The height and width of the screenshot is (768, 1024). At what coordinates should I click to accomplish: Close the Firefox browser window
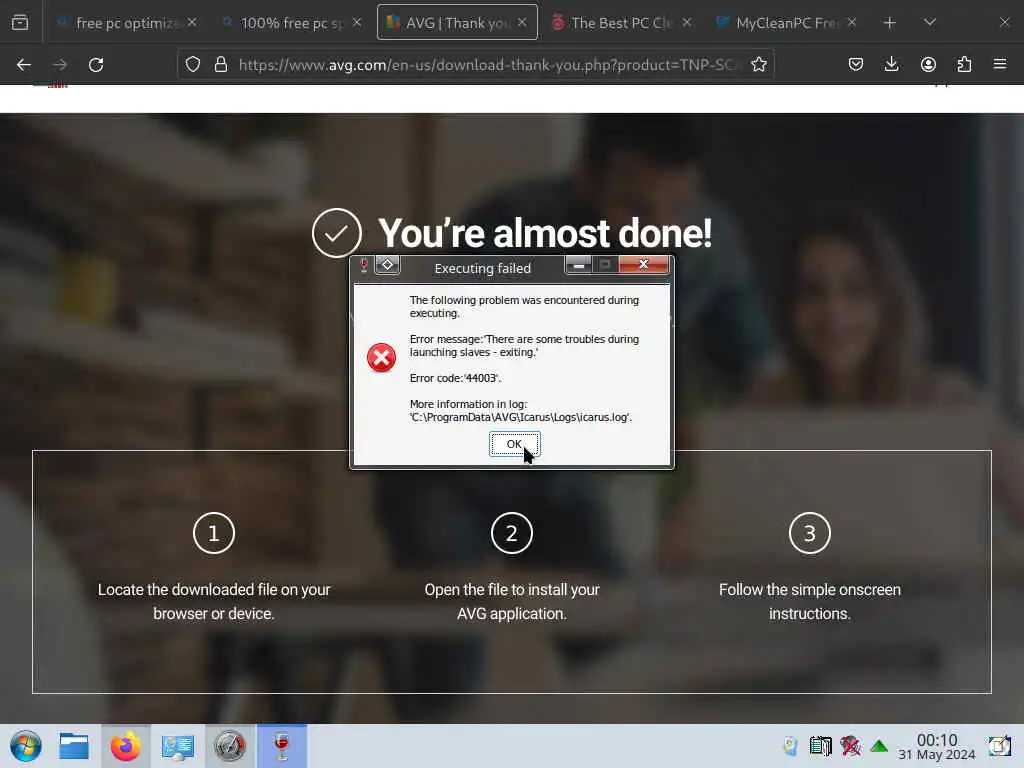pos(1004,23)
